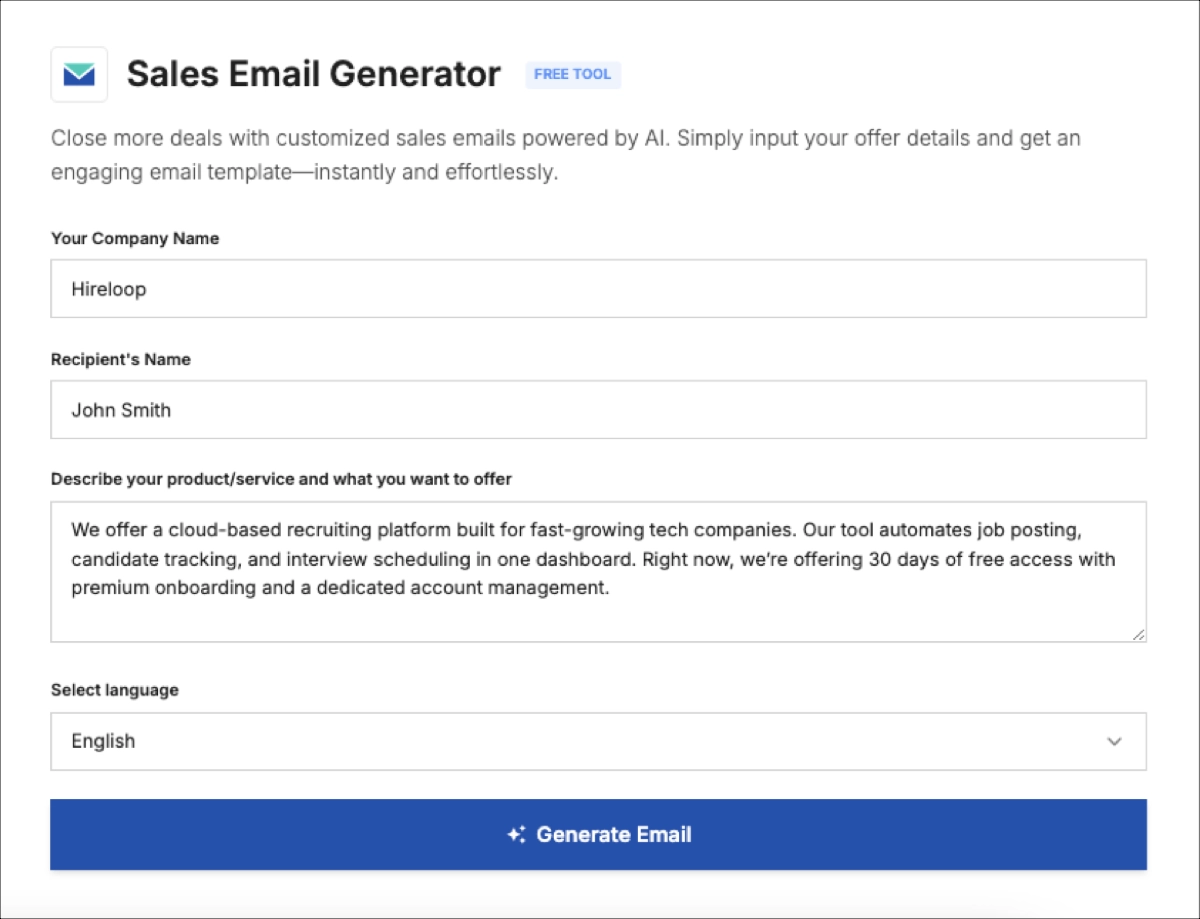1200x919 pixels.
Task: Click the Sales Email Generator heading
Action: coord(313,74)
